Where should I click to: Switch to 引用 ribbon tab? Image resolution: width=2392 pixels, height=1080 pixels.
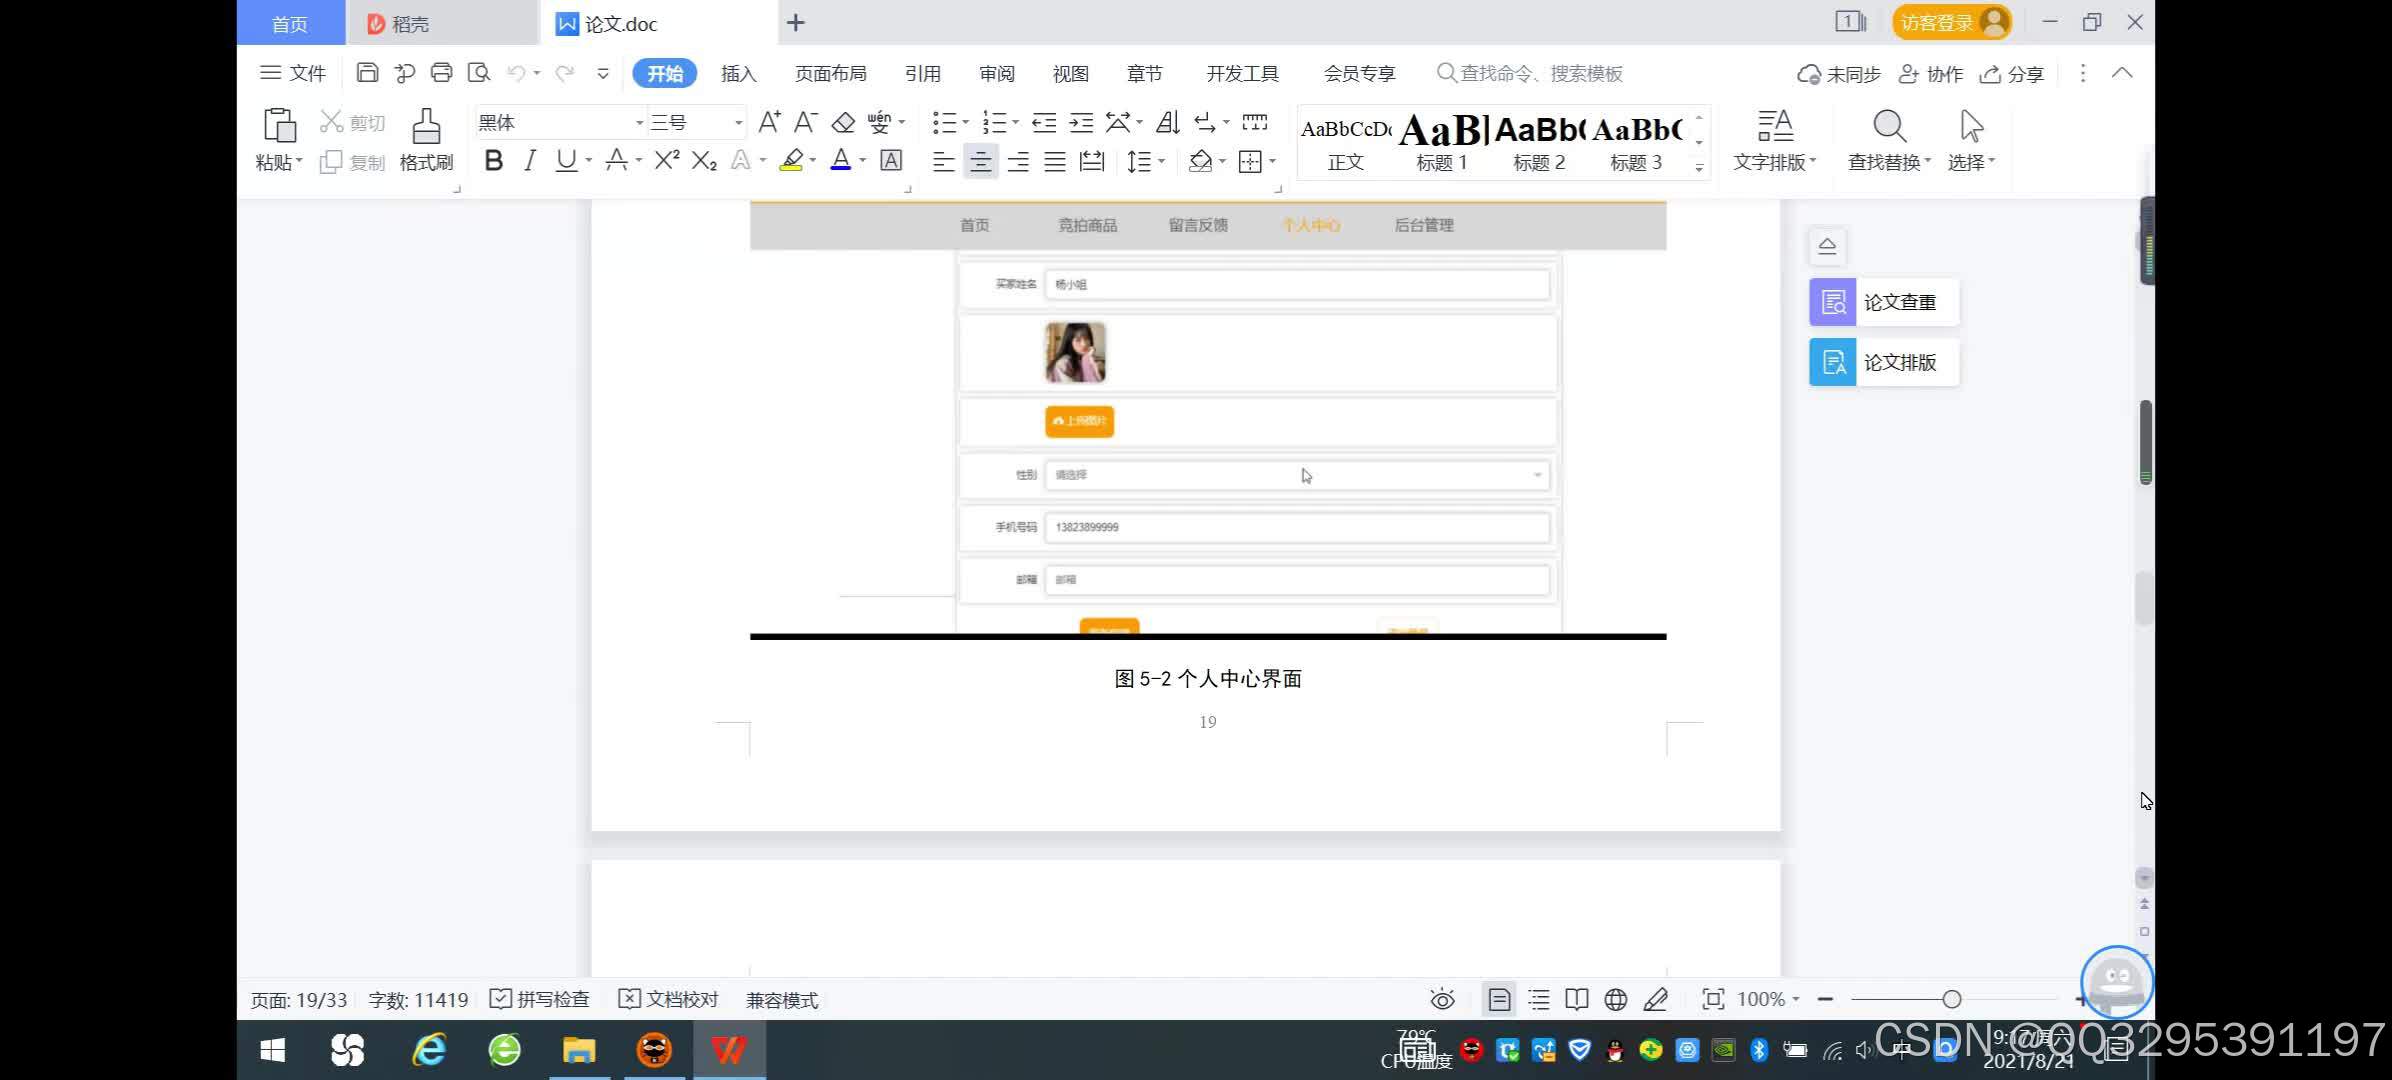[x=922, y=73]
